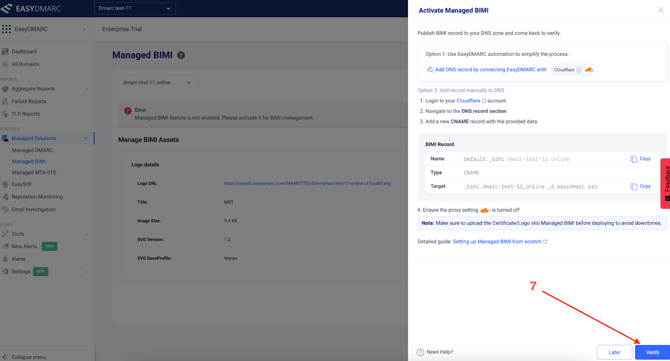Close the Activate Managed BIMI panel
This screenshot has width=670, height=361.
(x=660, y=10)
